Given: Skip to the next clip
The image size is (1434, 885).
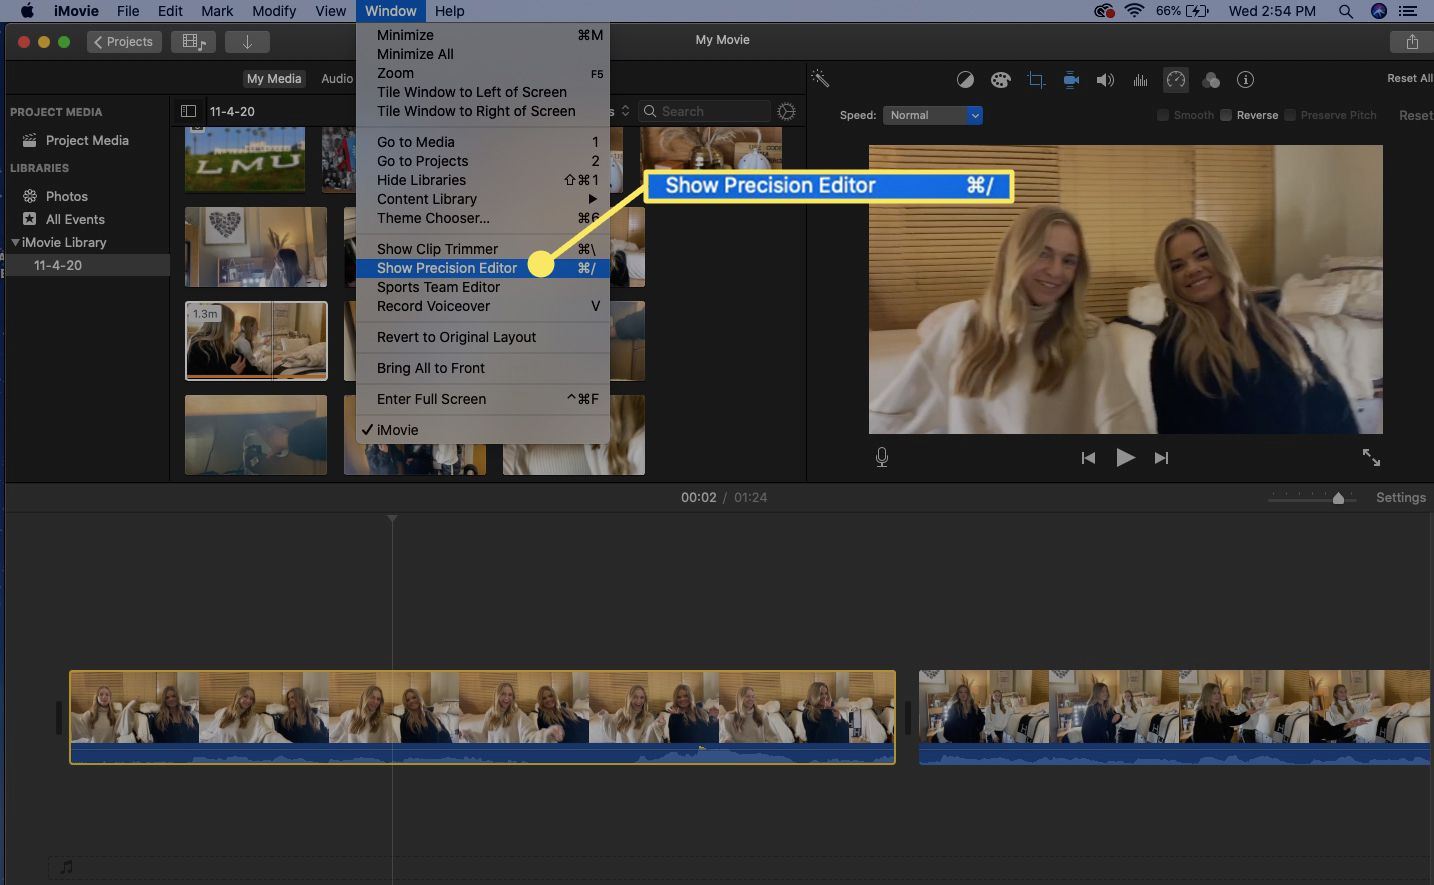Looking at the screenshot, I should click(x=1161, y=458).
